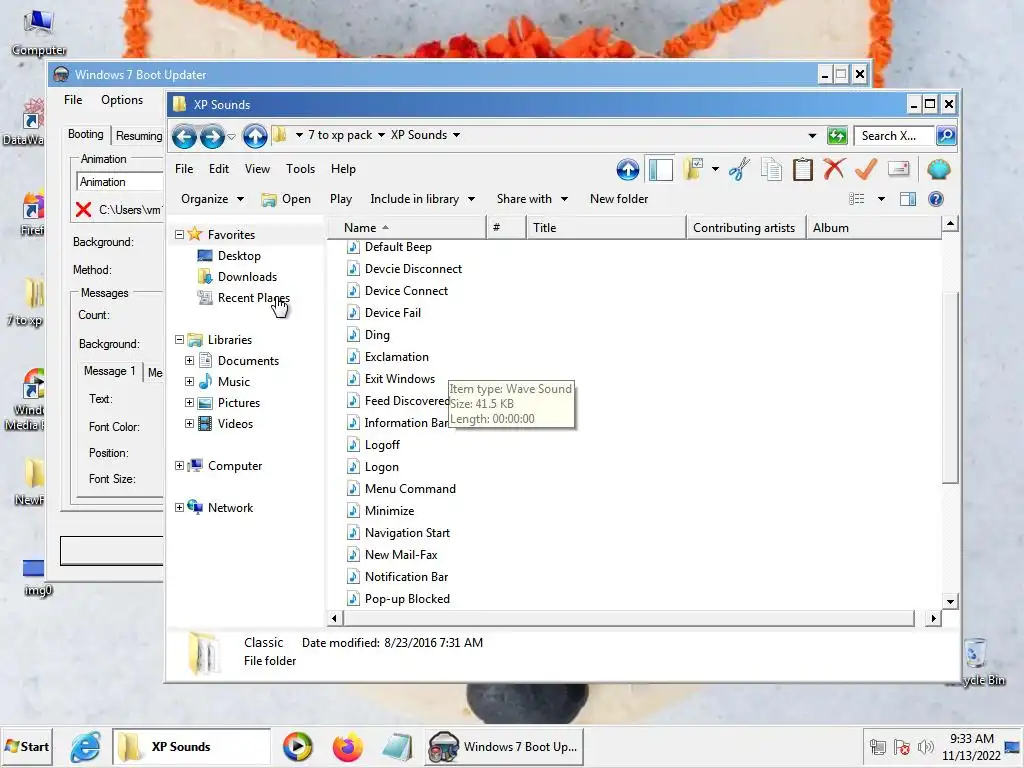Image resolution: width=1024 pixels, height=768 pixels.
Task: Click the notepad icon on the taskbar
Action: [x=397, y=747]
